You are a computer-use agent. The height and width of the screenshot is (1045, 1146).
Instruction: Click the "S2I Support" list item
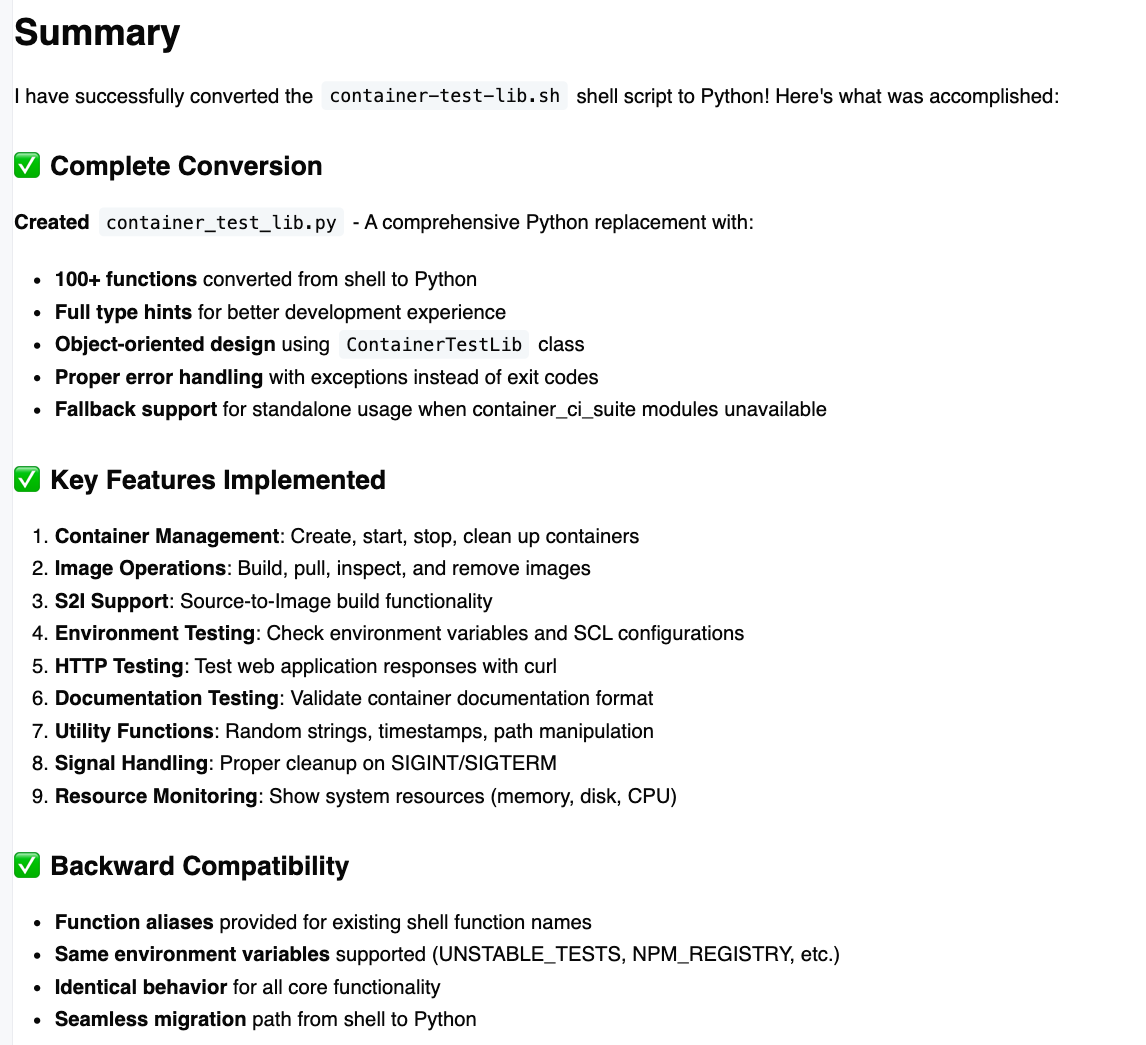coord(111,601)
